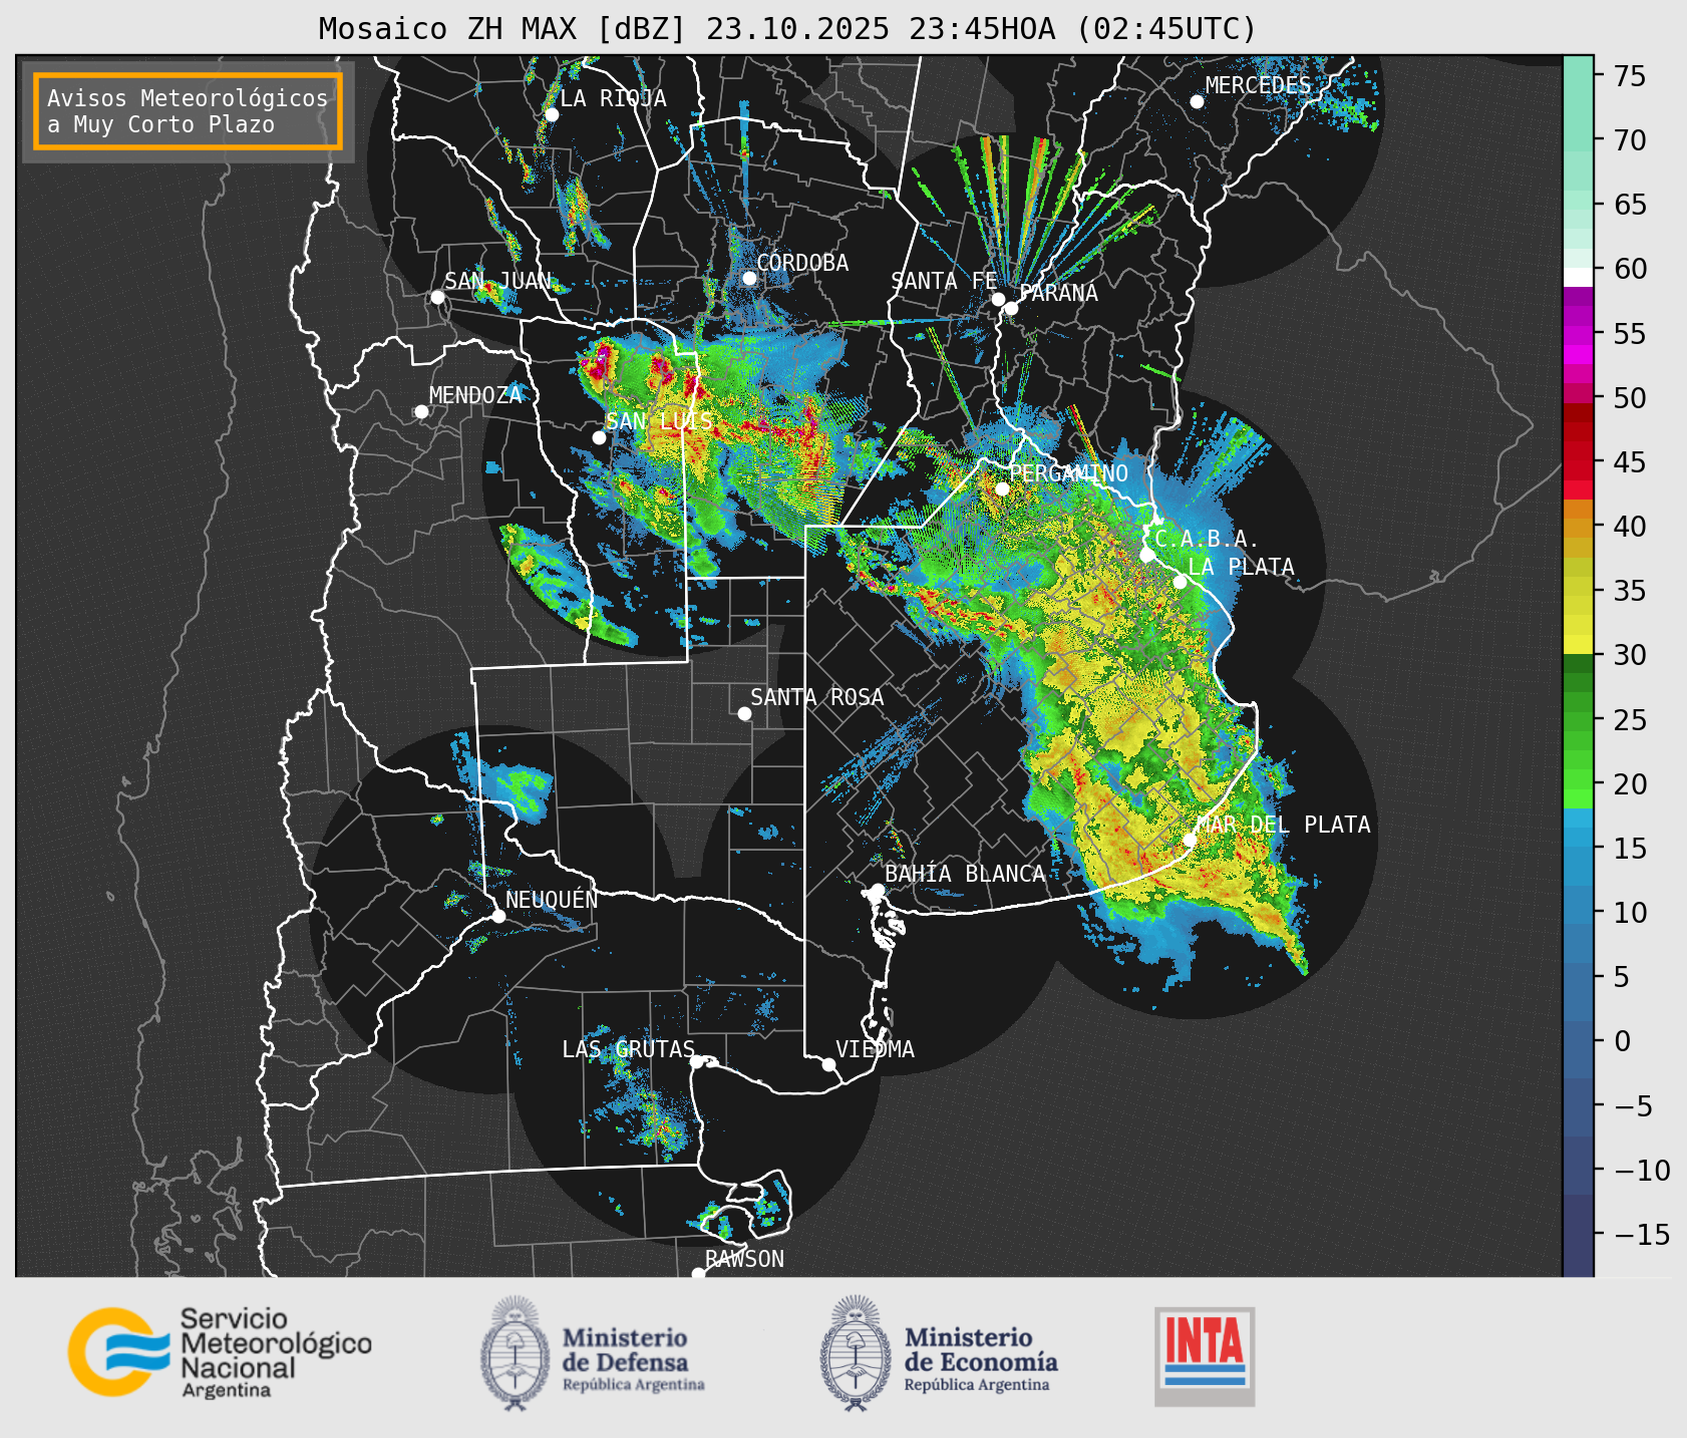This screenshot has height=1438, width=1687.
Task: Click the Mercedes city marker dot
Action: point(1197,102)
